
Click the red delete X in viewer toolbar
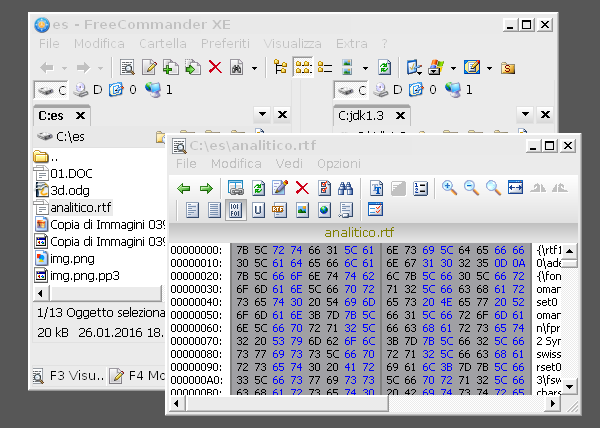point(302,188)
